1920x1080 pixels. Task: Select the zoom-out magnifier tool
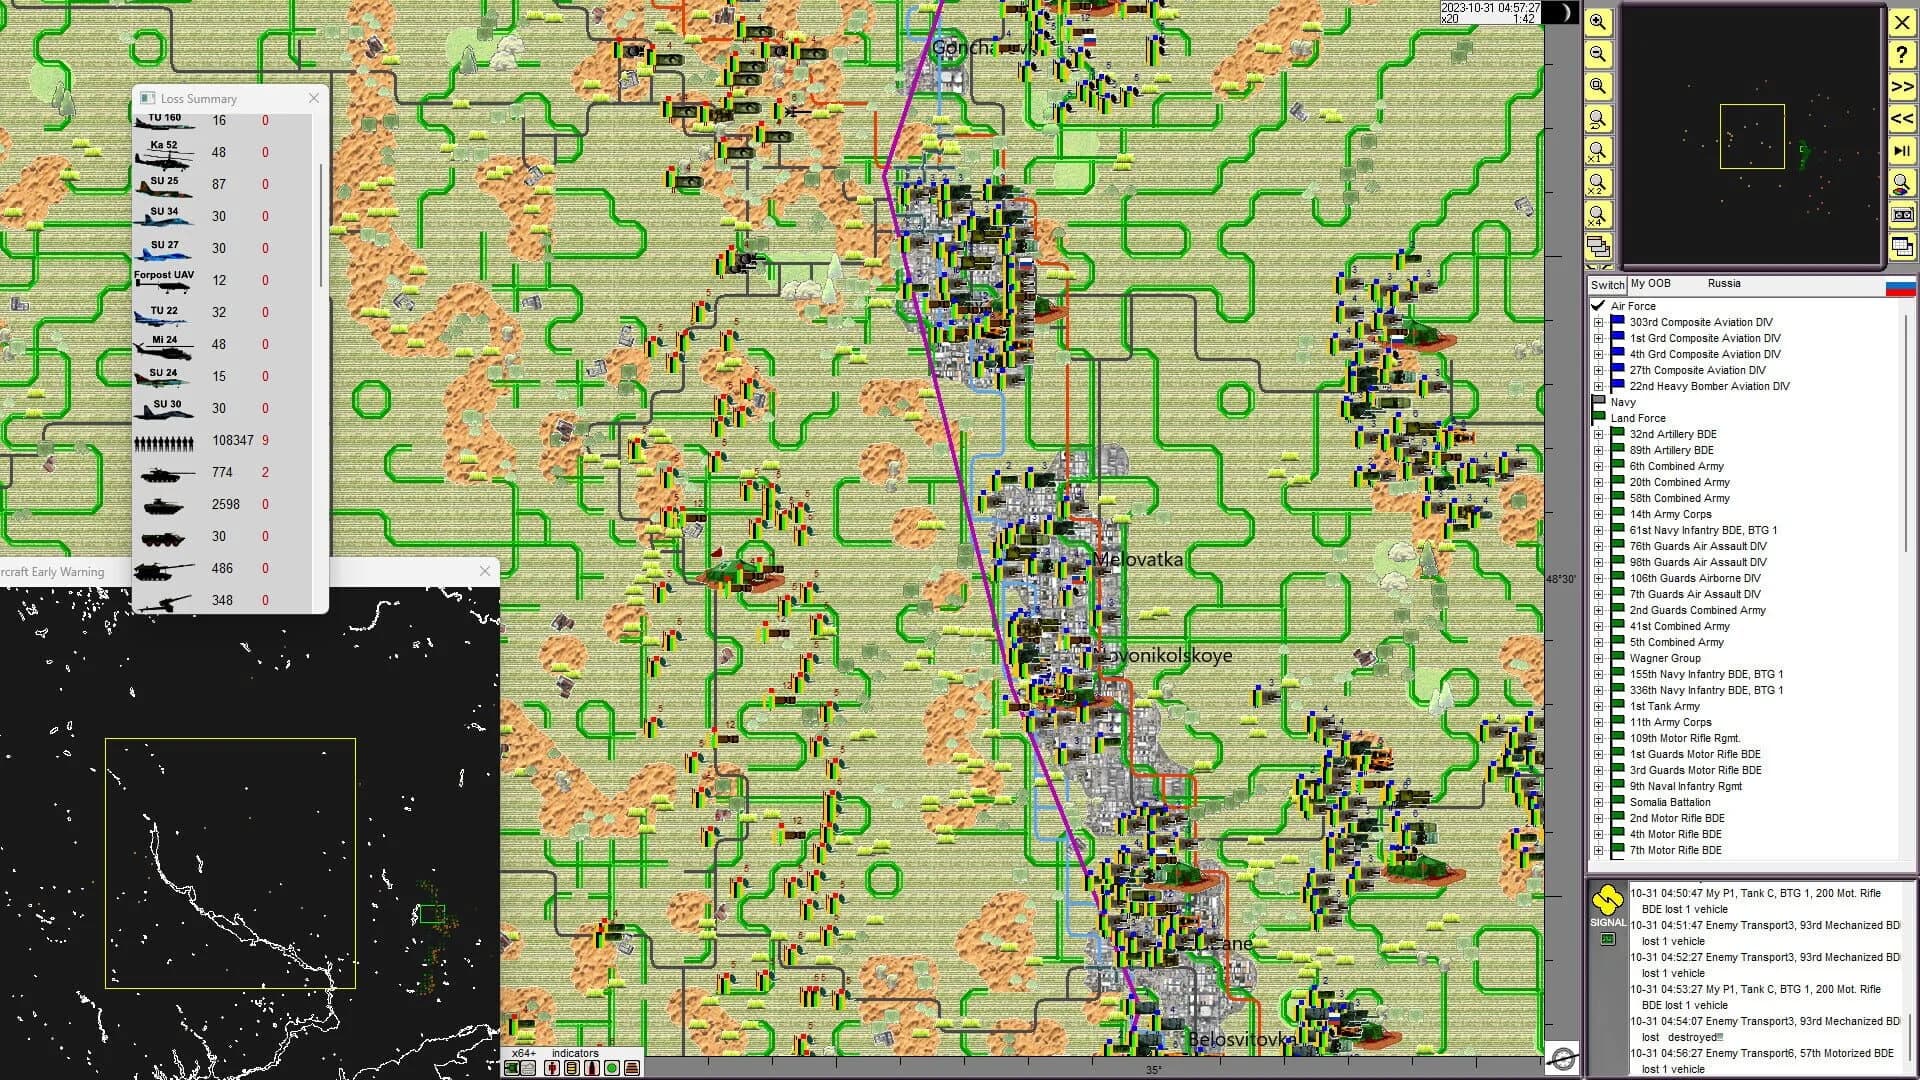1598,53
